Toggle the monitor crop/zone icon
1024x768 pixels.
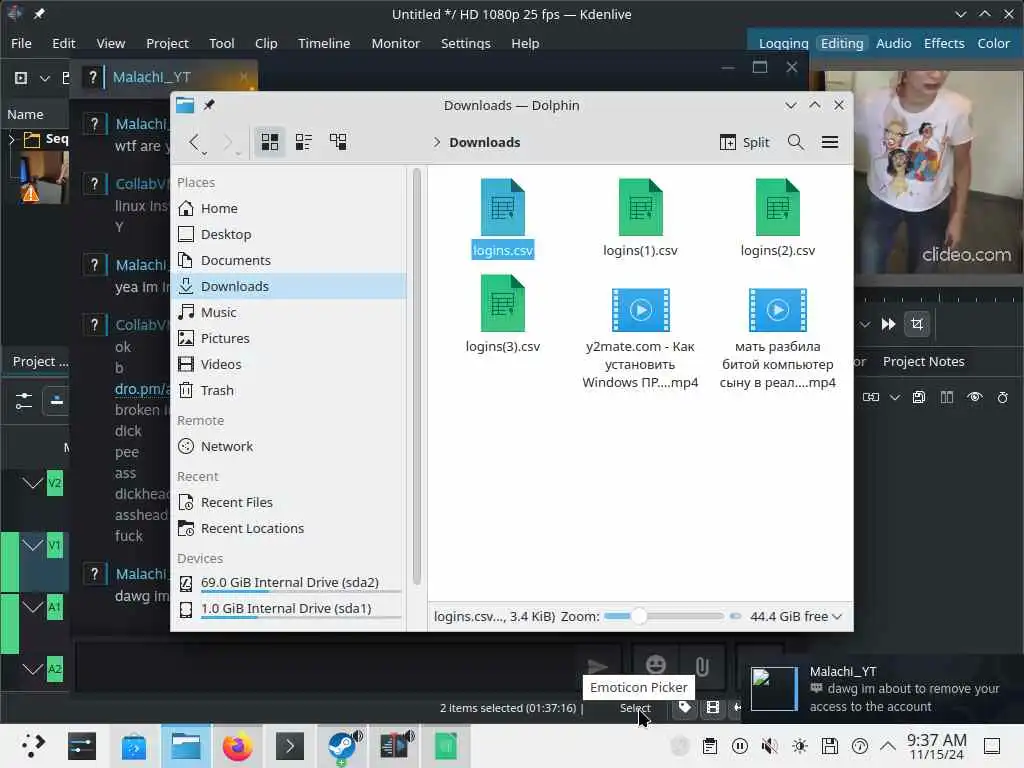[x=917, y=324]
